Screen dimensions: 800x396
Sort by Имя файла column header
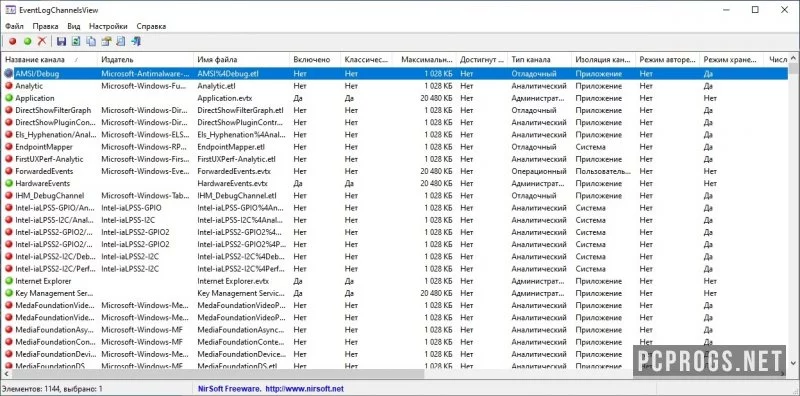(241, 60)
